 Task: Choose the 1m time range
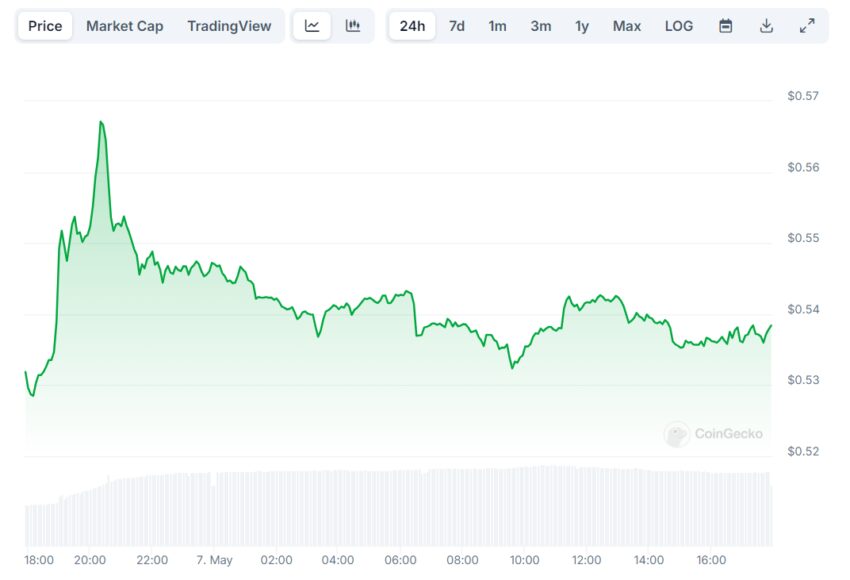497,25
